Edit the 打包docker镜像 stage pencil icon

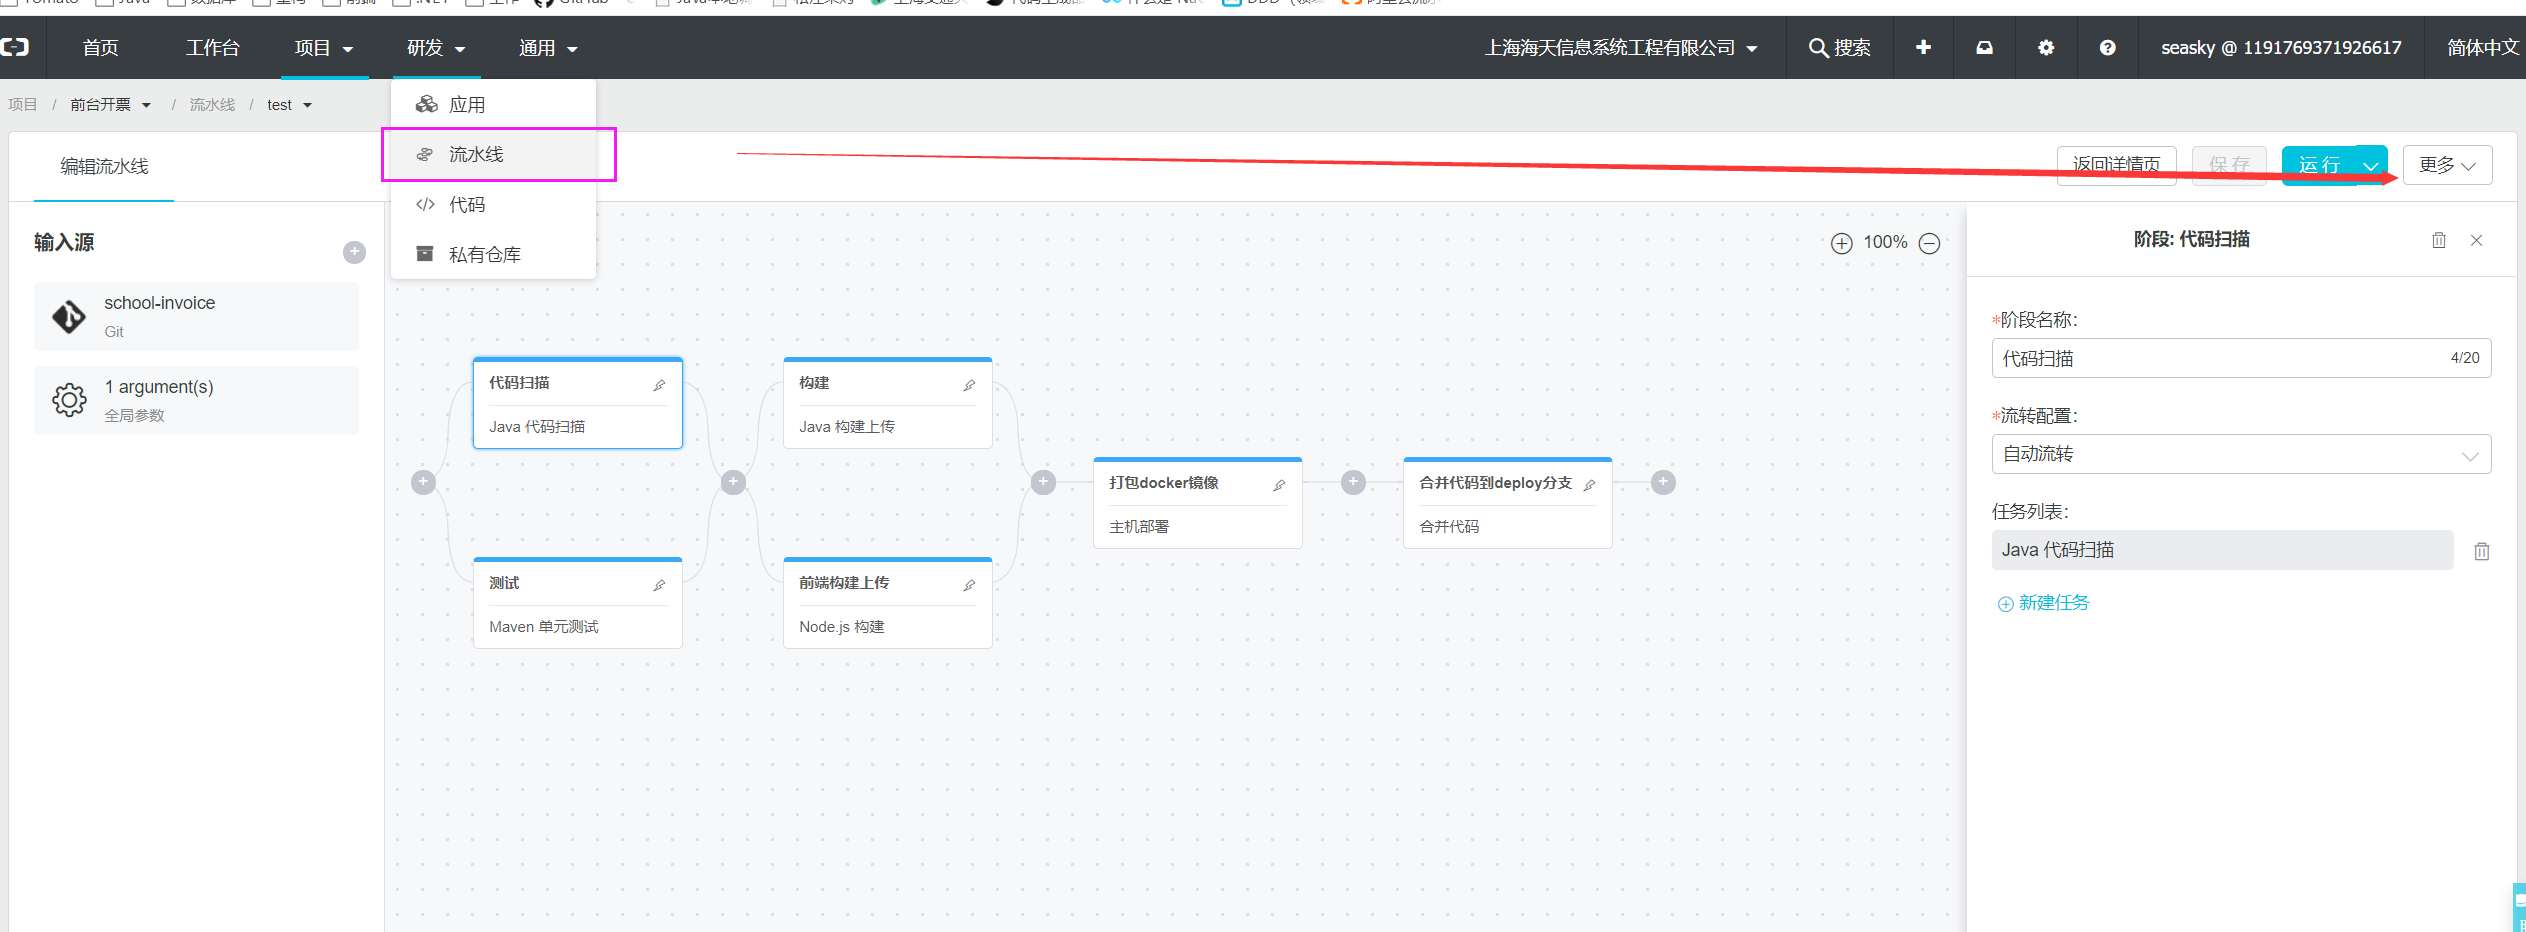tap(1279, 485)
